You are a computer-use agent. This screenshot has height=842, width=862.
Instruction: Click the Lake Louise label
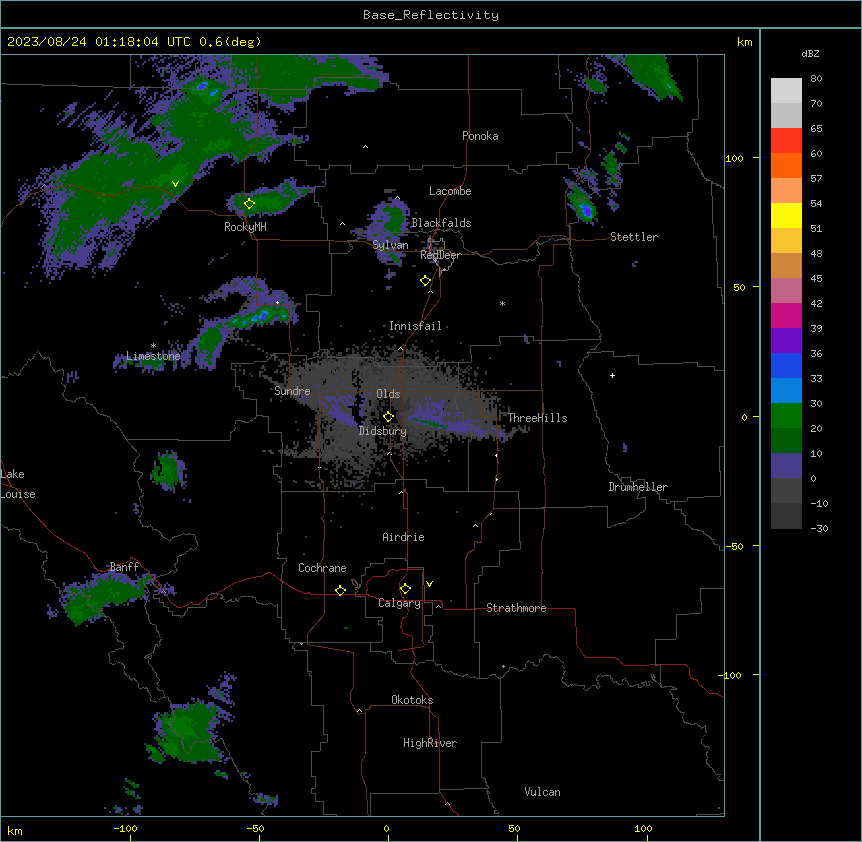[17, 484]
